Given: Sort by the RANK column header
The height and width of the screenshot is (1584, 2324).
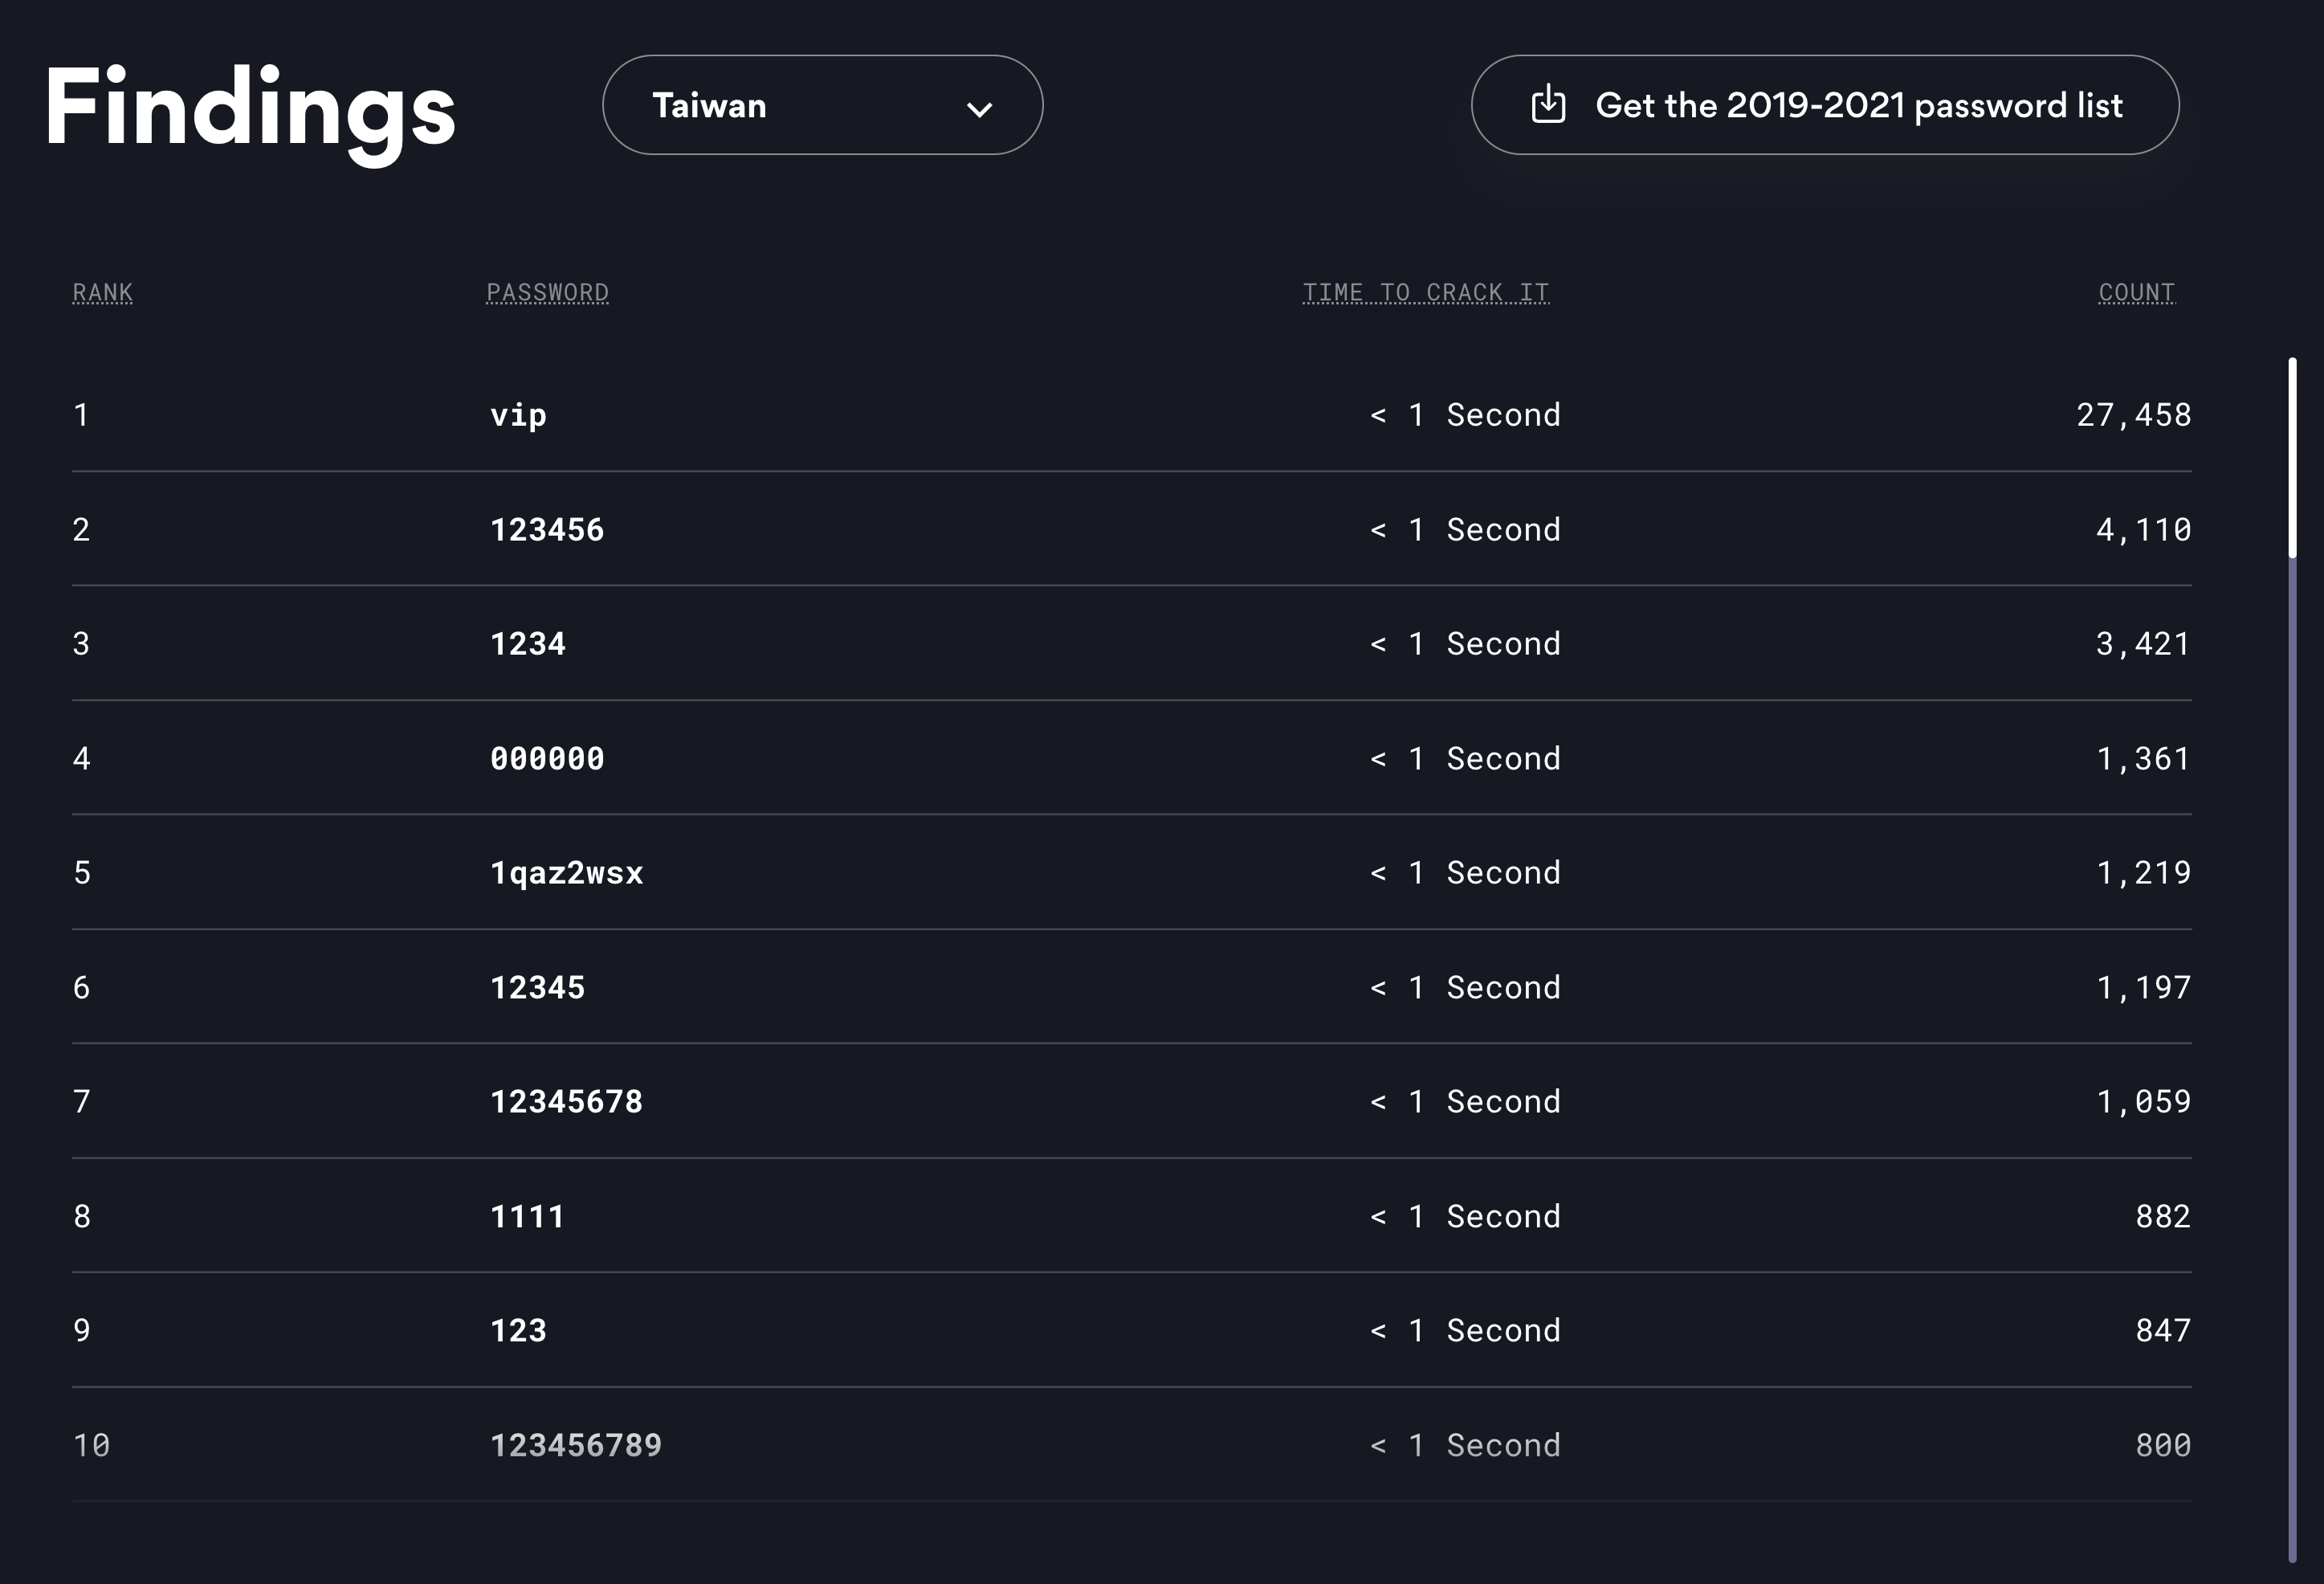Looking at the screenshot, I should pyautogui.click(x=102, y=292).
